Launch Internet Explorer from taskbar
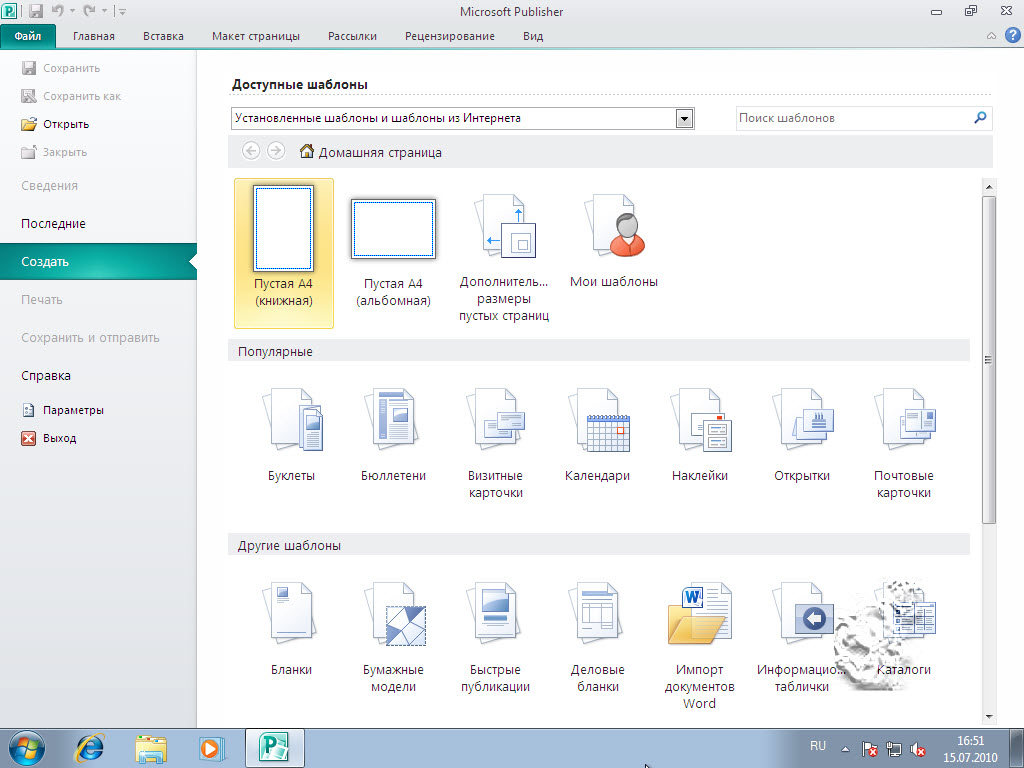1024x768 pixels. [90, 748]
